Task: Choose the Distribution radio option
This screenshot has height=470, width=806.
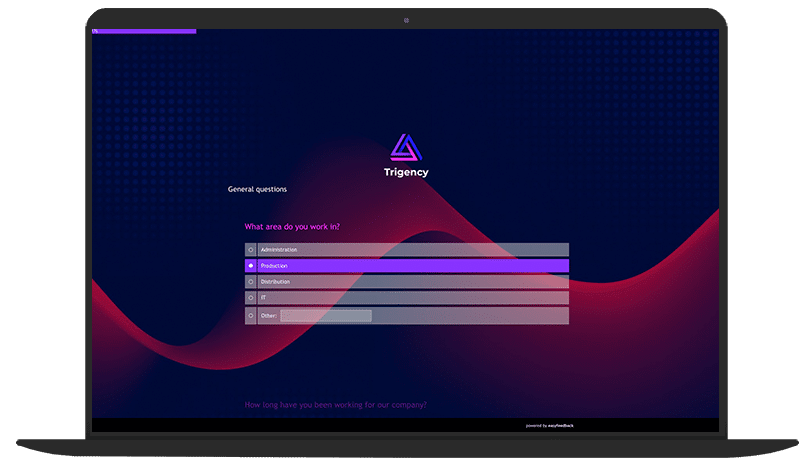Action: [x=251, y=282]
